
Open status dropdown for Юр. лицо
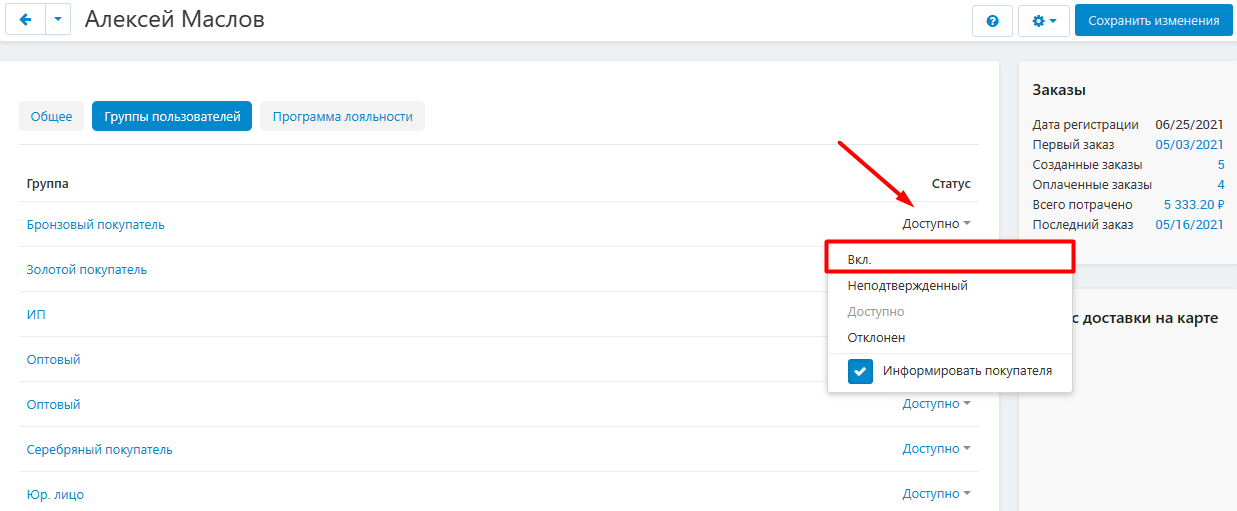[937, 494]
